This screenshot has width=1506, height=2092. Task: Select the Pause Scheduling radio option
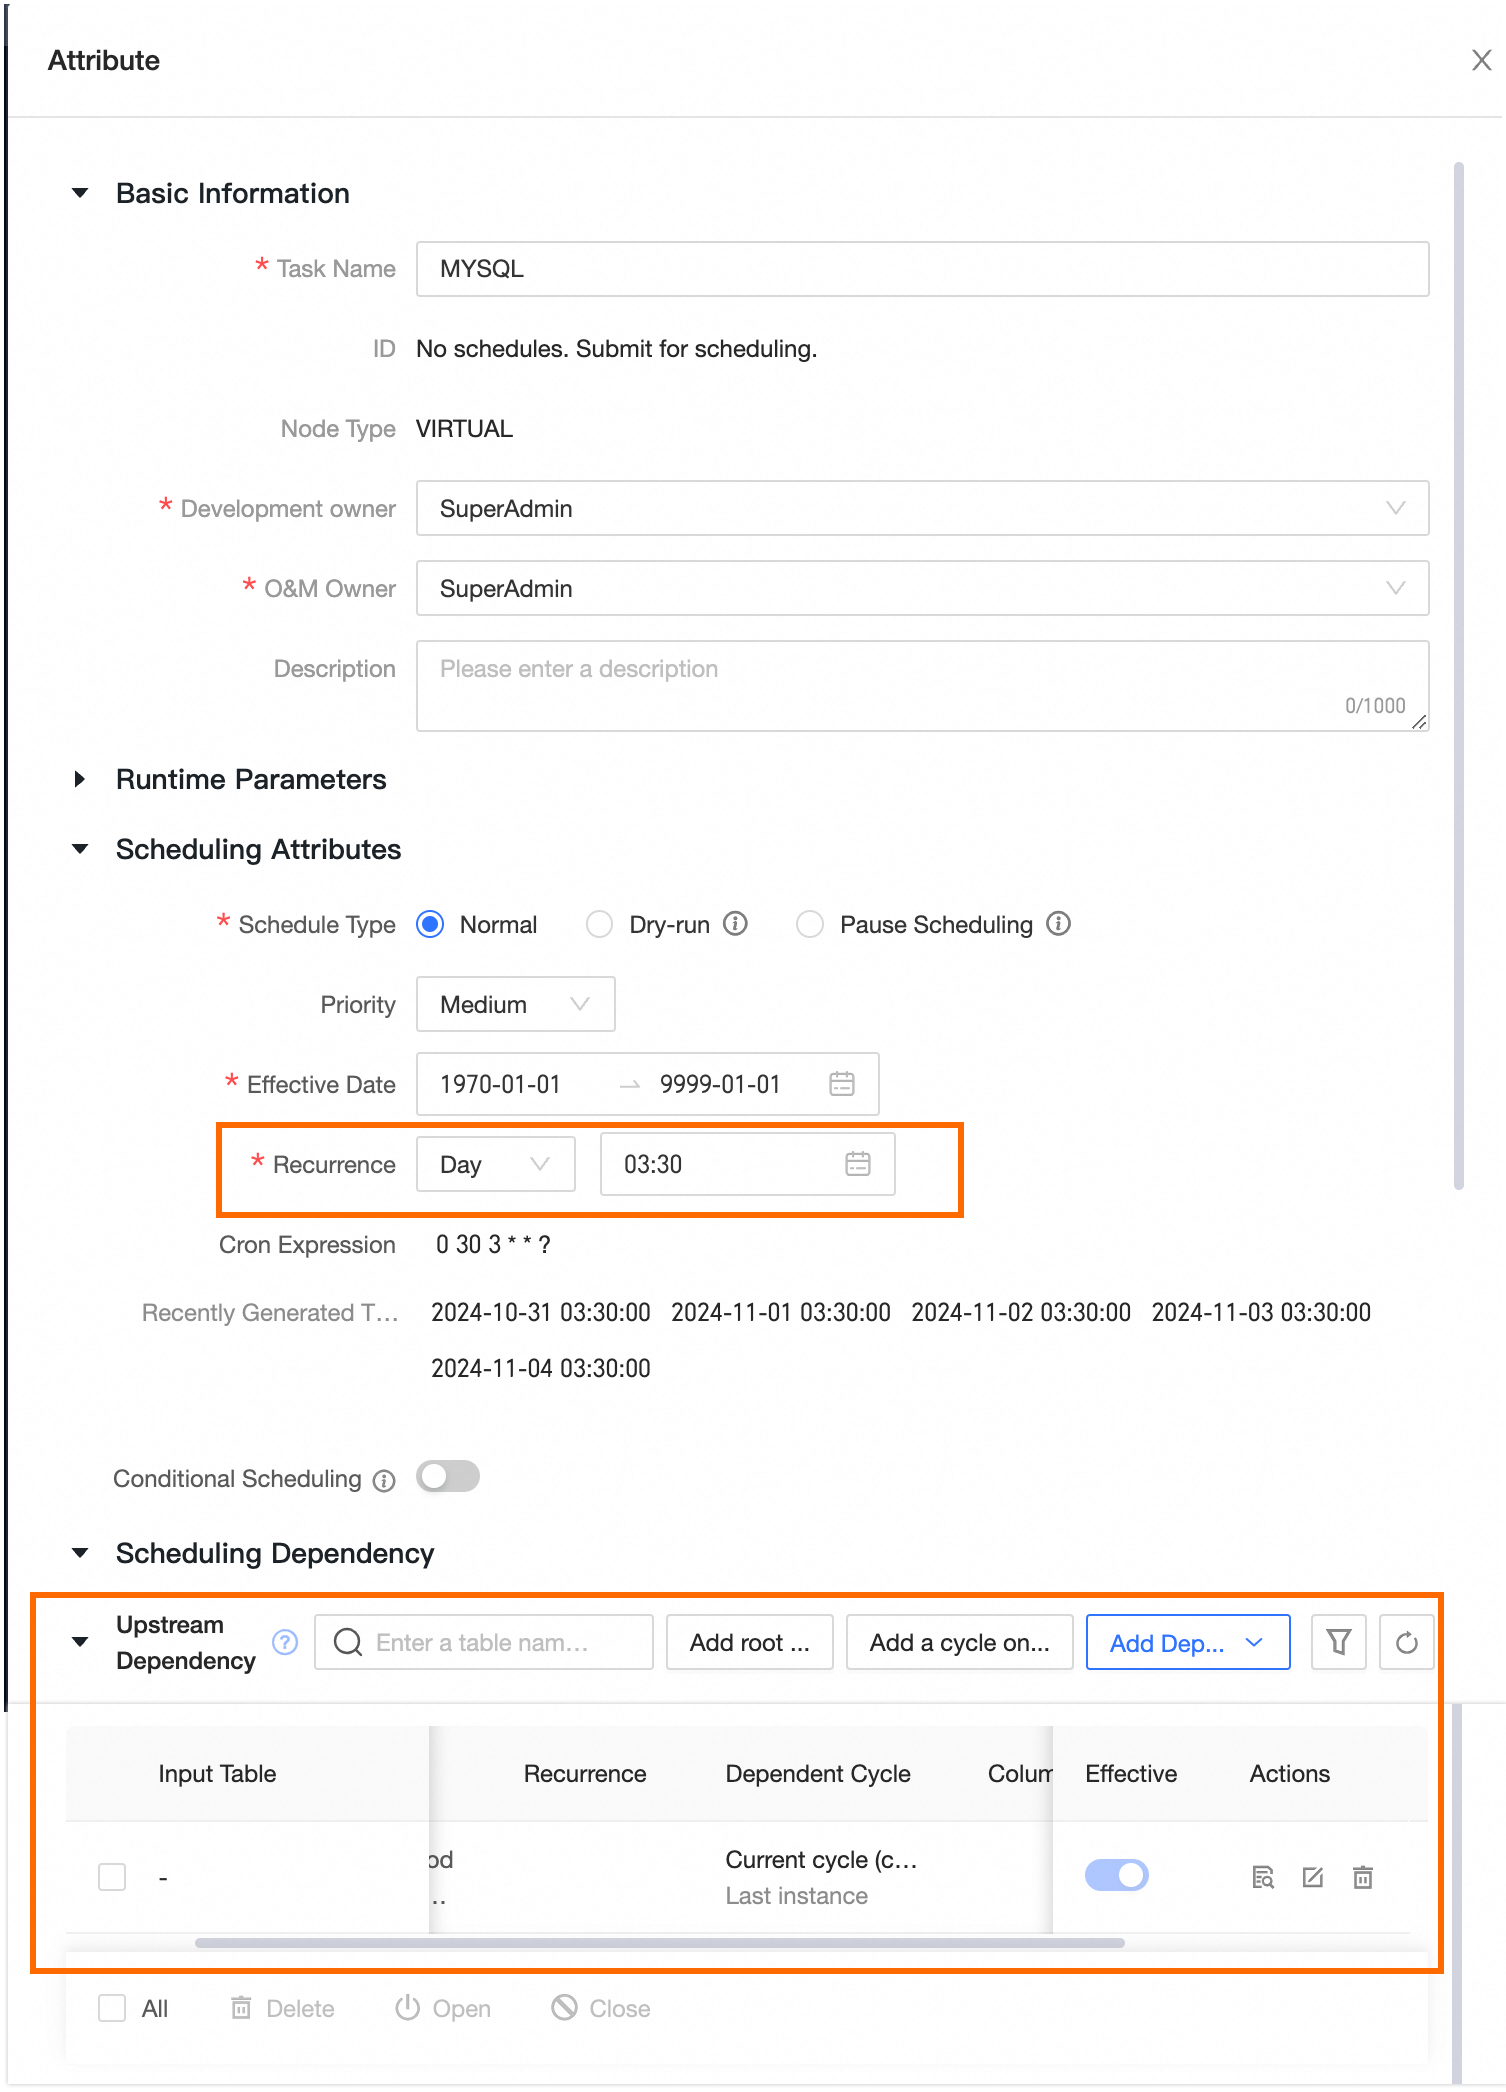click(809, 924)
